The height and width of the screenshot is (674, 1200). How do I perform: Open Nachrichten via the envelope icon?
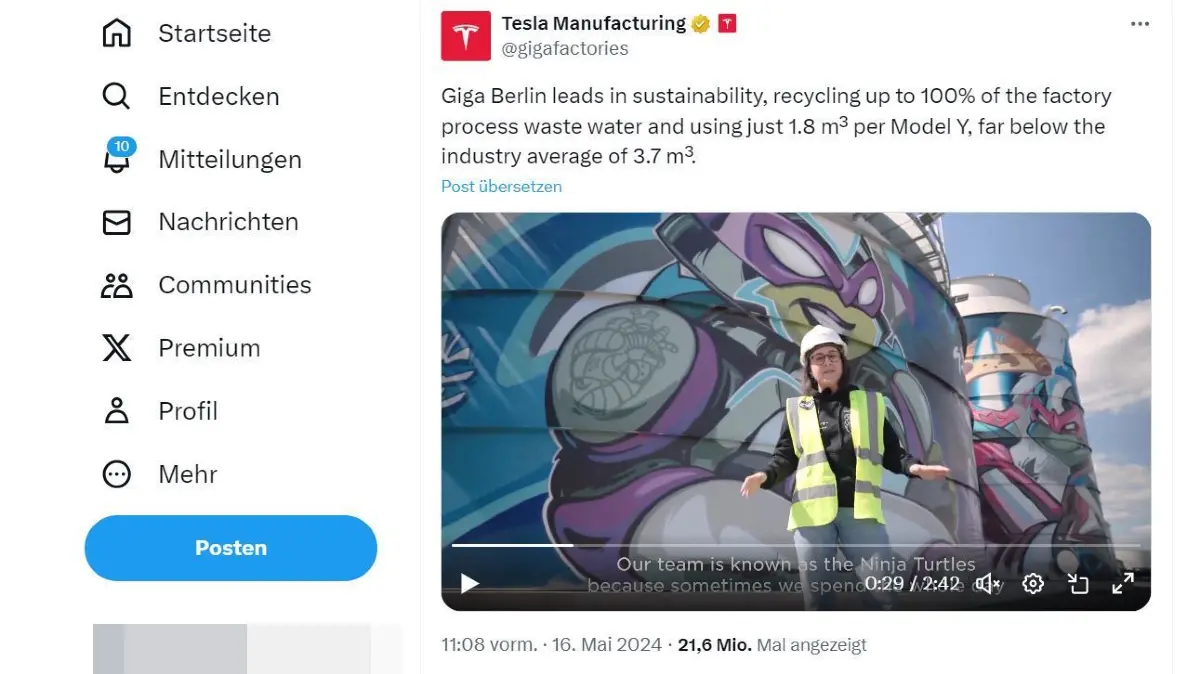(x=116, y=222)
